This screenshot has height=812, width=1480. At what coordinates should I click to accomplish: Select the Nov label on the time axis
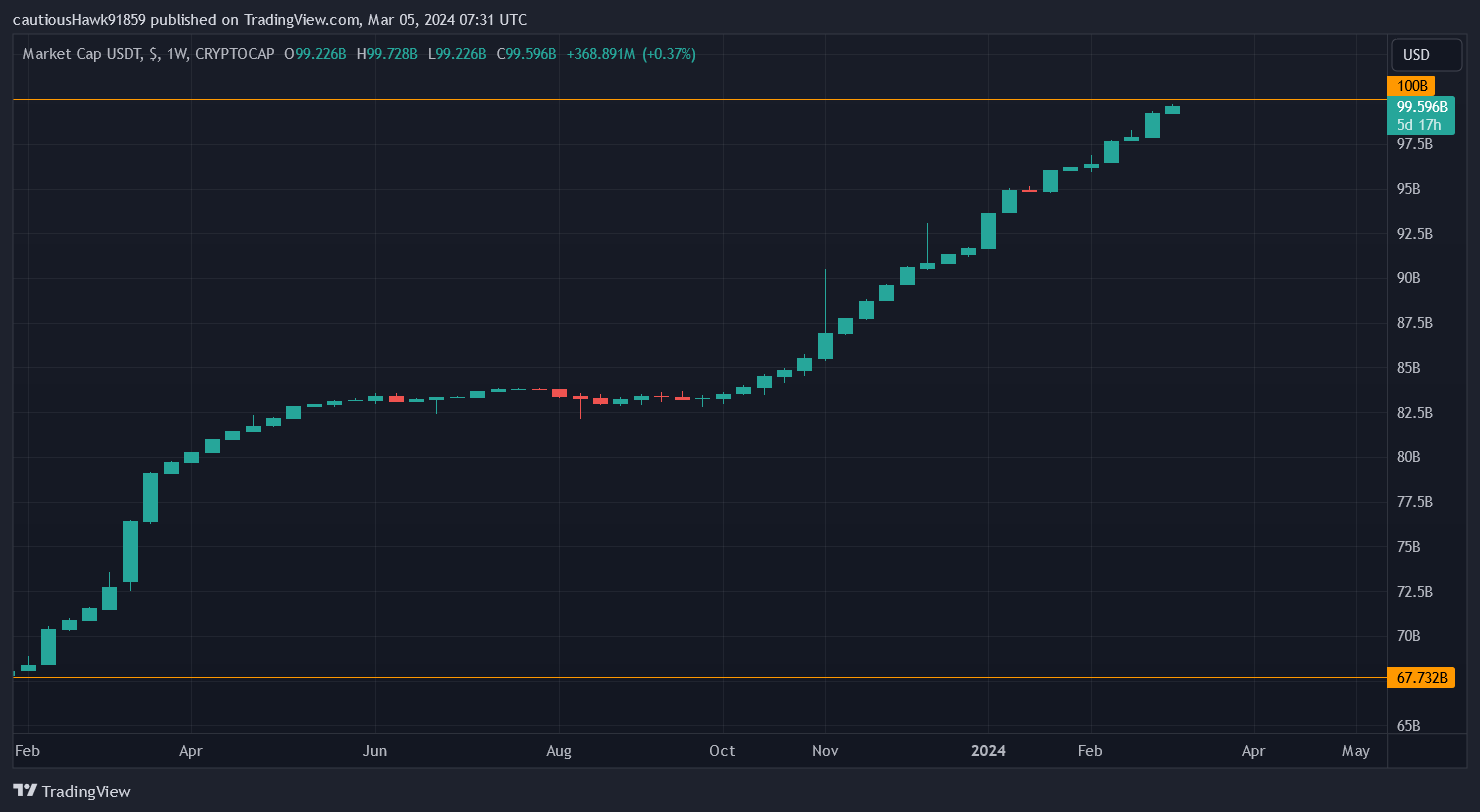pyautogui.click(x=824, y=750)
